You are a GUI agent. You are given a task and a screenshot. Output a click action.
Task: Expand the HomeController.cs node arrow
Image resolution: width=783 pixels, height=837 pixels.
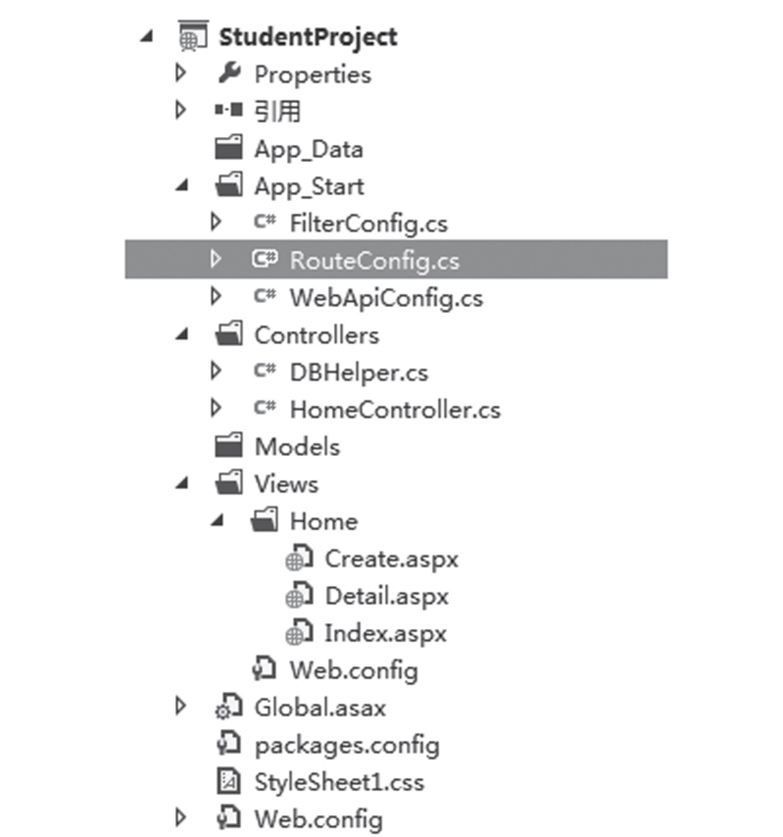(x=216, y=408)
